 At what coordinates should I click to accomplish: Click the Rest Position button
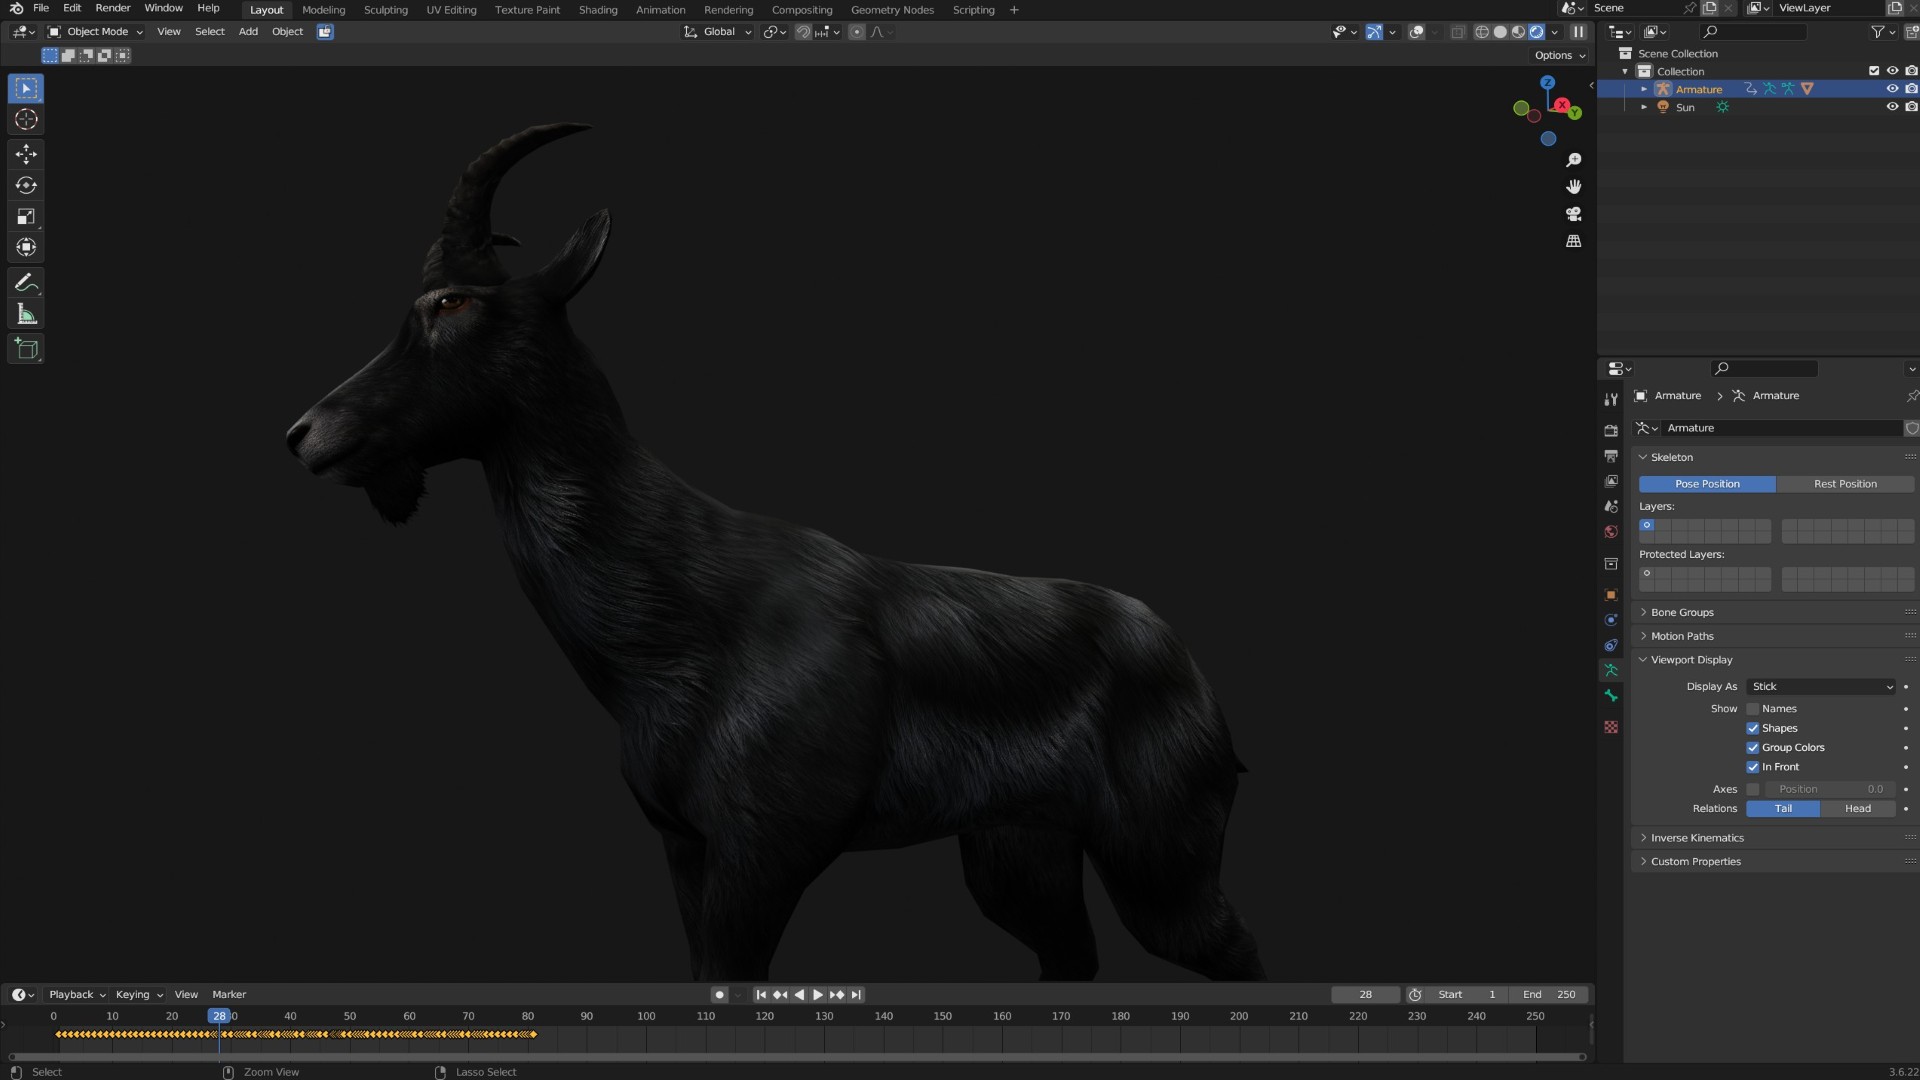pyautogui.click(x=1845, y=484)
